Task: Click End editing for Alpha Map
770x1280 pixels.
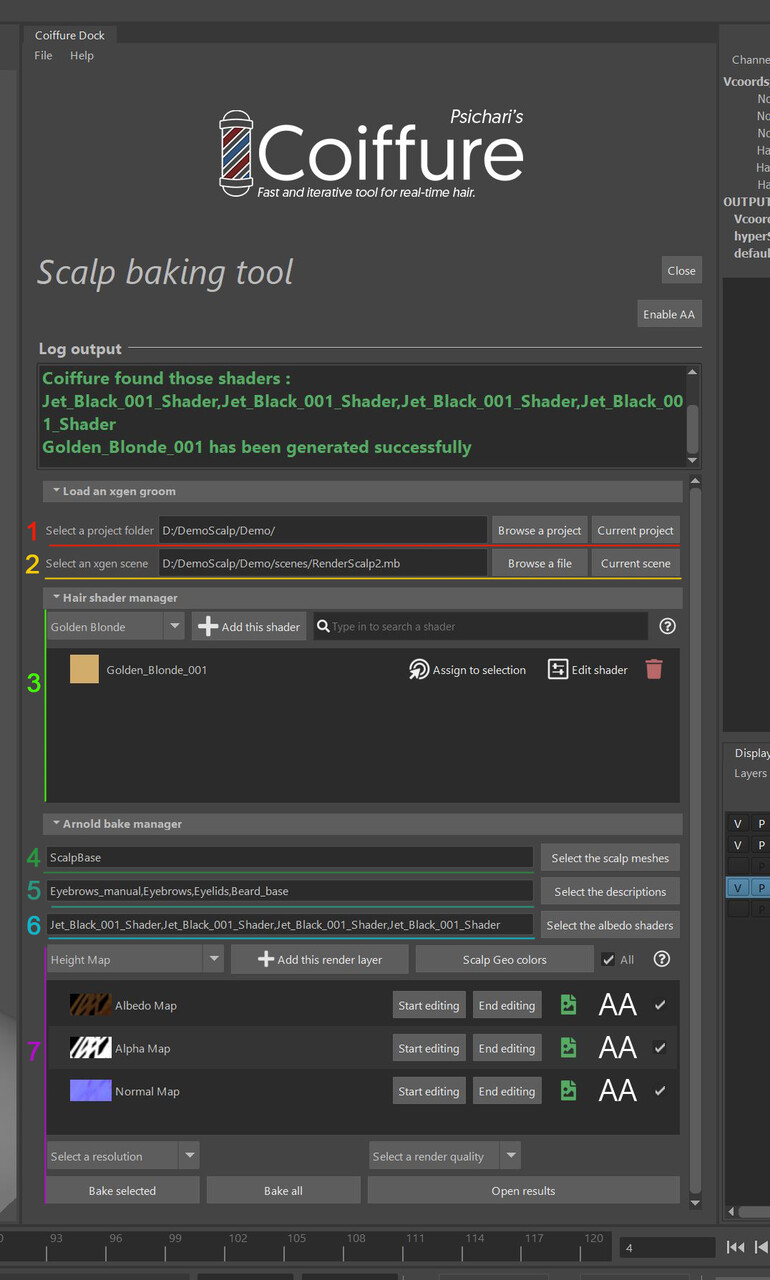Action: (507, 1048)
